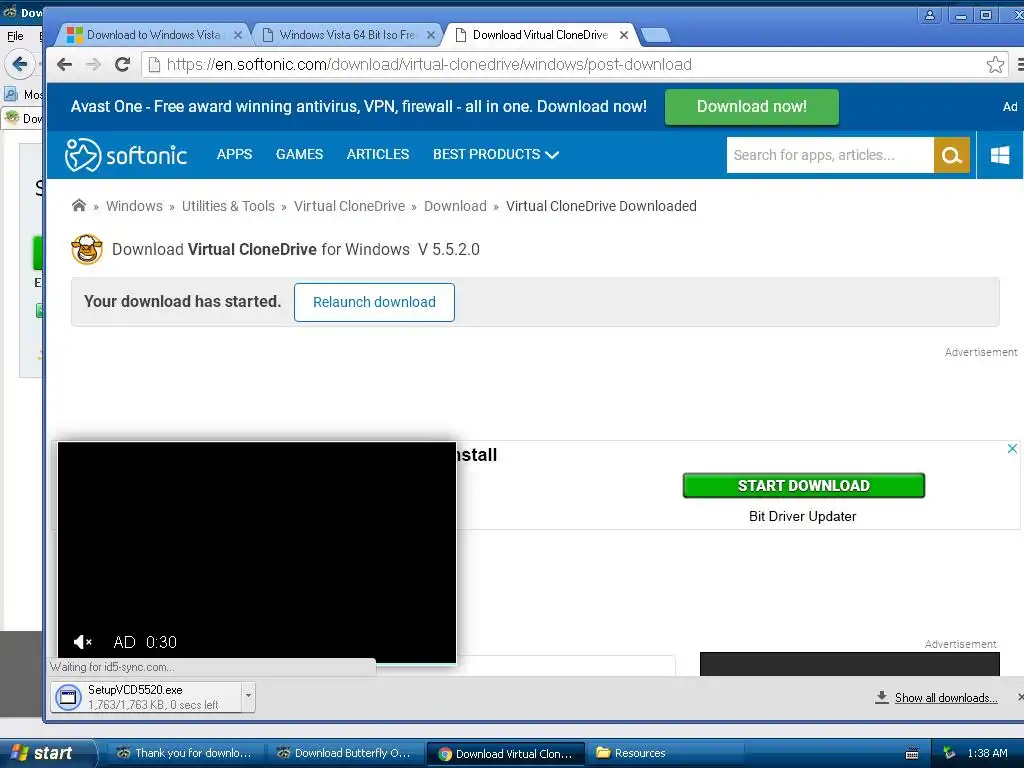Image resolution: width=1024 pixels, height=768 pixels.
Task: Unmute the video ad speaker icon
Action: [x=82, y=642]
